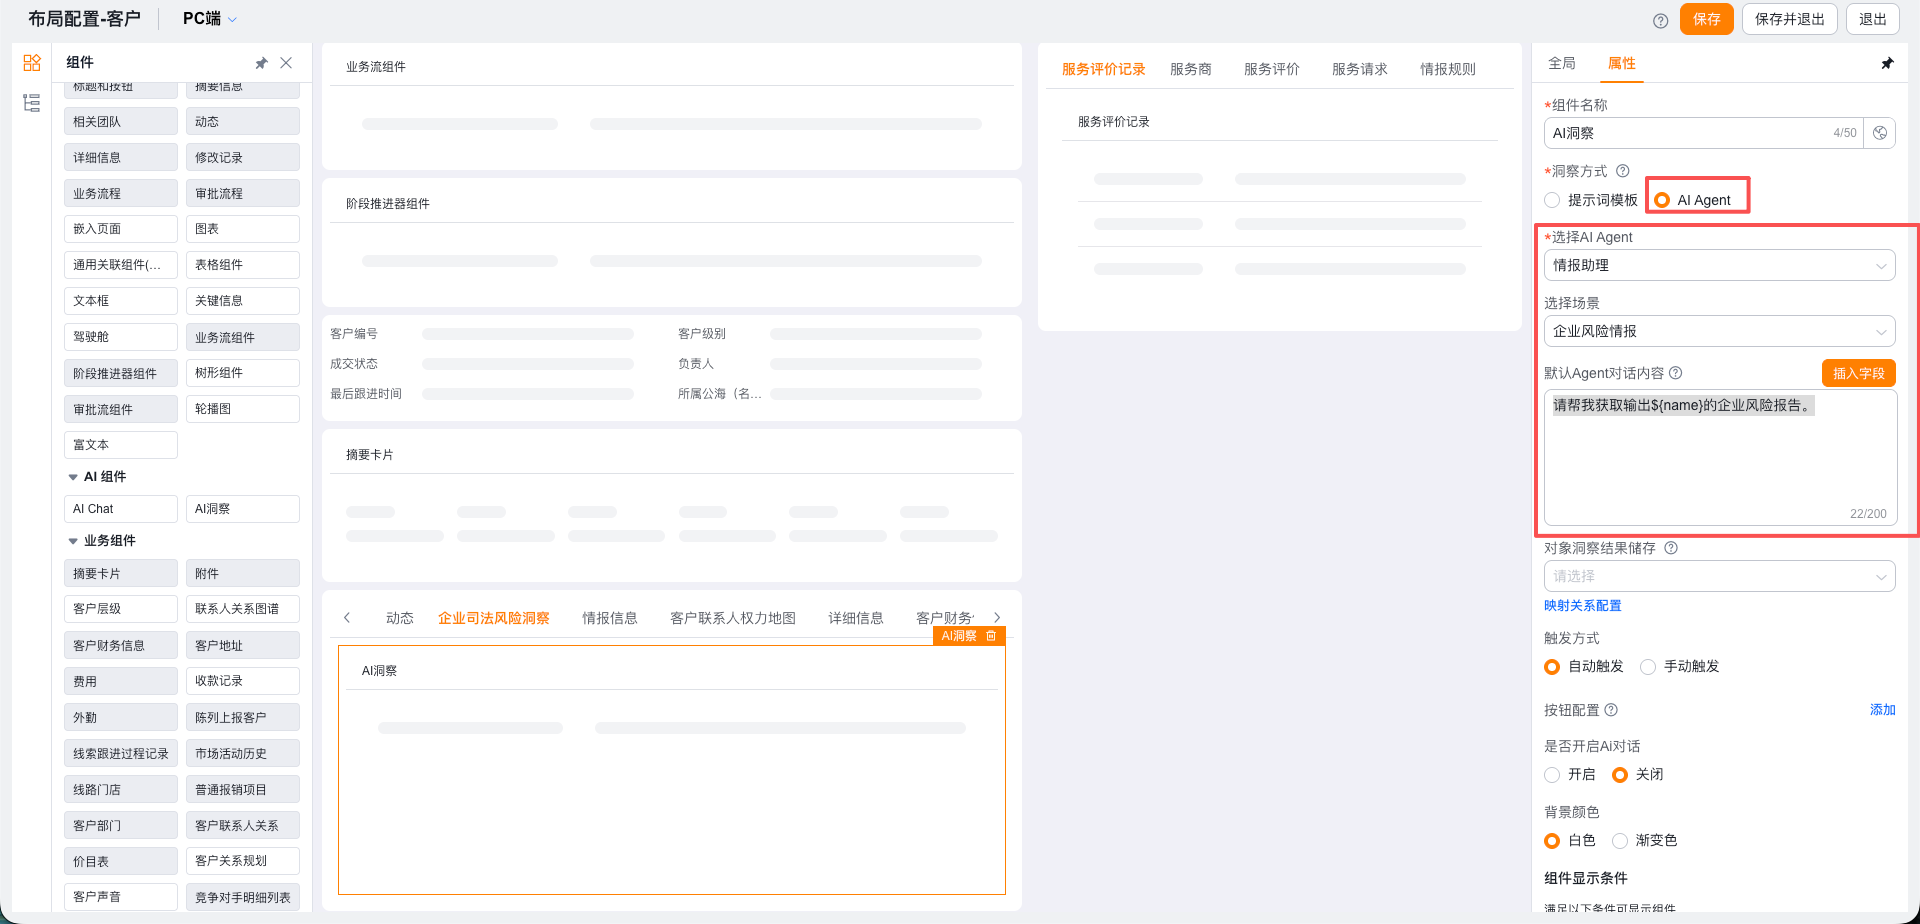Open 客户联系人权力地图 tab
1920x924 pixels.
pos(733,618)
